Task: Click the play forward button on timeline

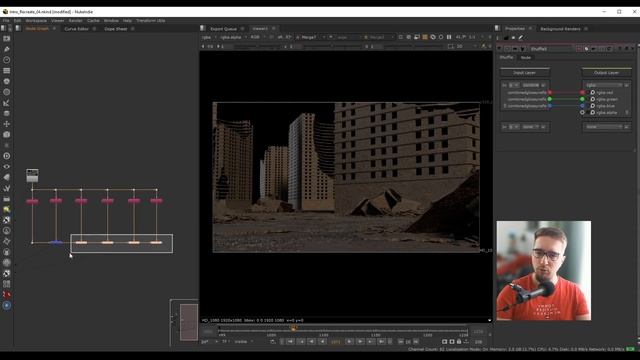Action: pos(349,341)
